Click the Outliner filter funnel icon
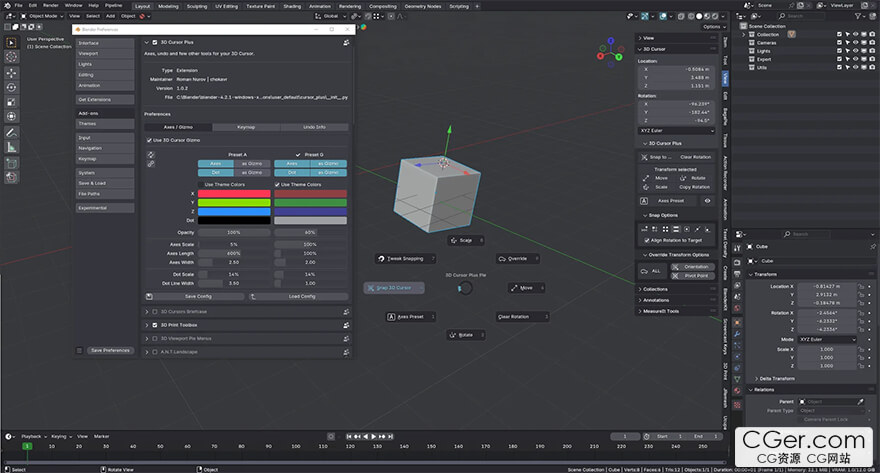This screenshot has width=880, height=473. pyautogui.click(x=858, y=16)
